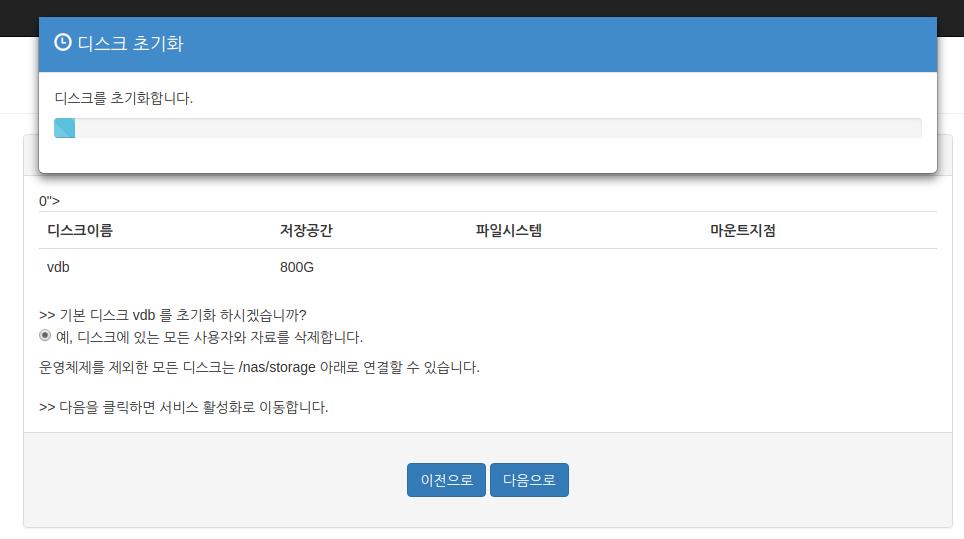964x539 pixels.
Task: Click the 다음으로 button
Action: click(529, 480)
